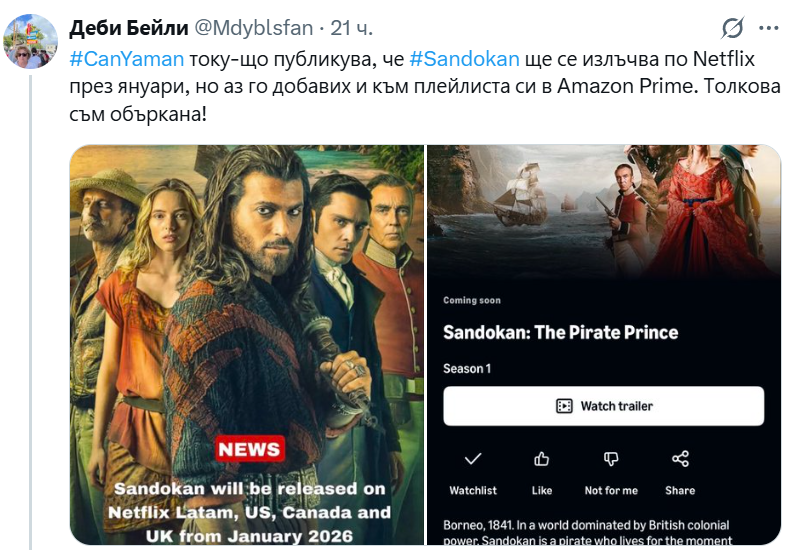Select the Season 1 label
Screen dimensions: 797x550
(467, 369)
